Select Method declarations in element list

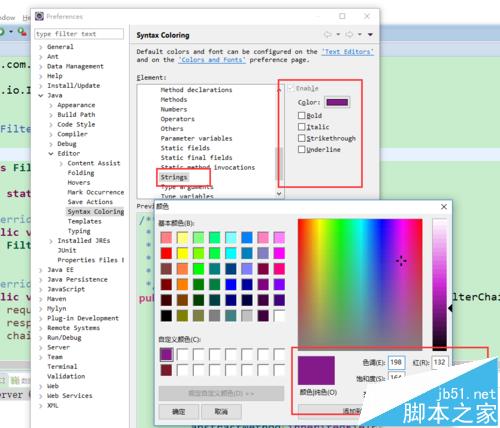click(x=196, y=90)
